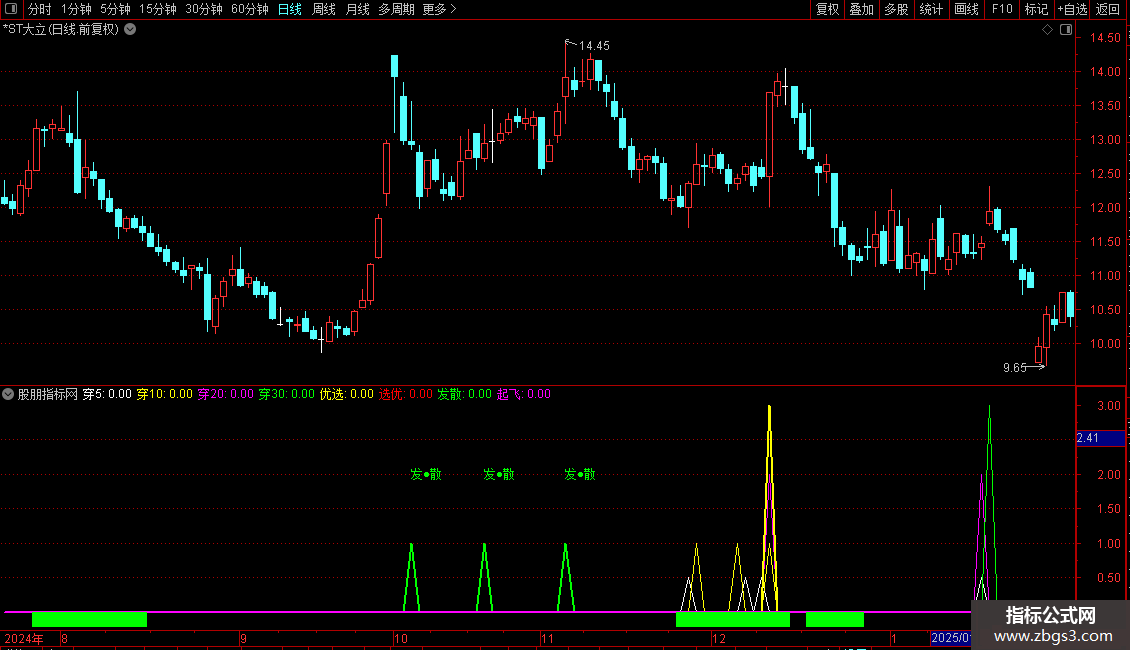Click the split-window icon in chart corner

pyautogui.click(x=1066, y=30)
